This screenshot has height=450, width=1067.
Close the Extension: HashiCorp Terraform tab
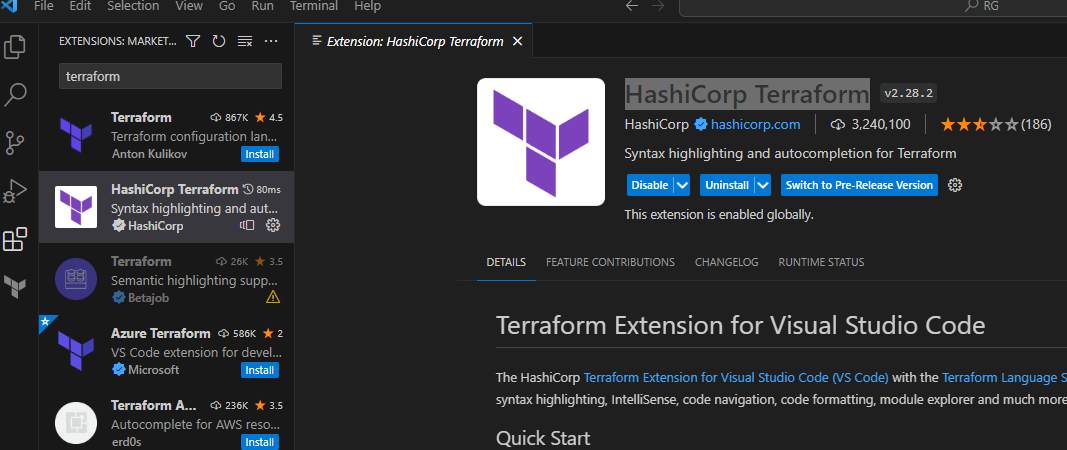517,42
